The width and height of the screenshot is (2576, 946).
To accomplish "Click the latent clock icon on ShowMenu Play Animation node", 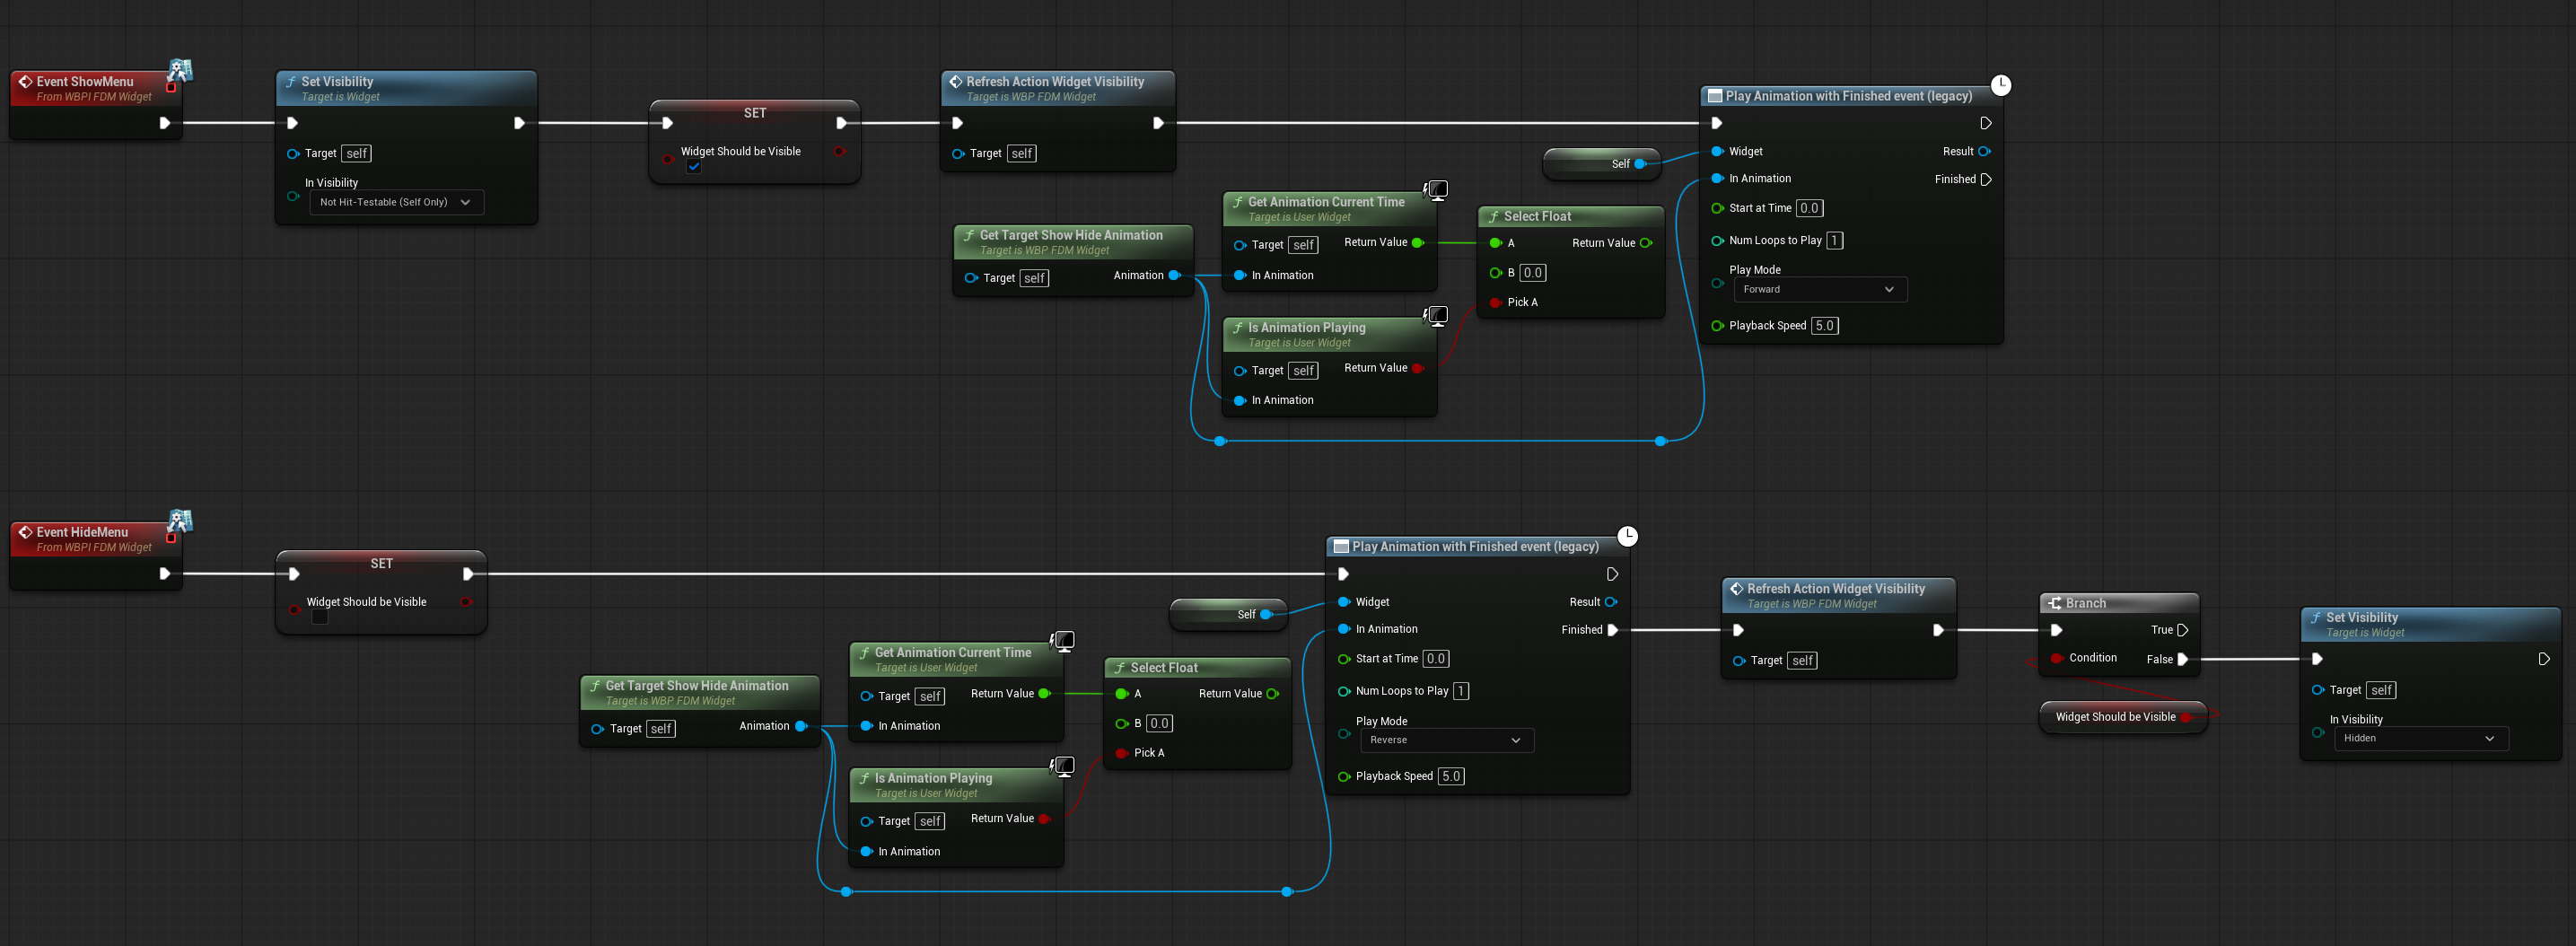I will click(x=2000, y=85).
